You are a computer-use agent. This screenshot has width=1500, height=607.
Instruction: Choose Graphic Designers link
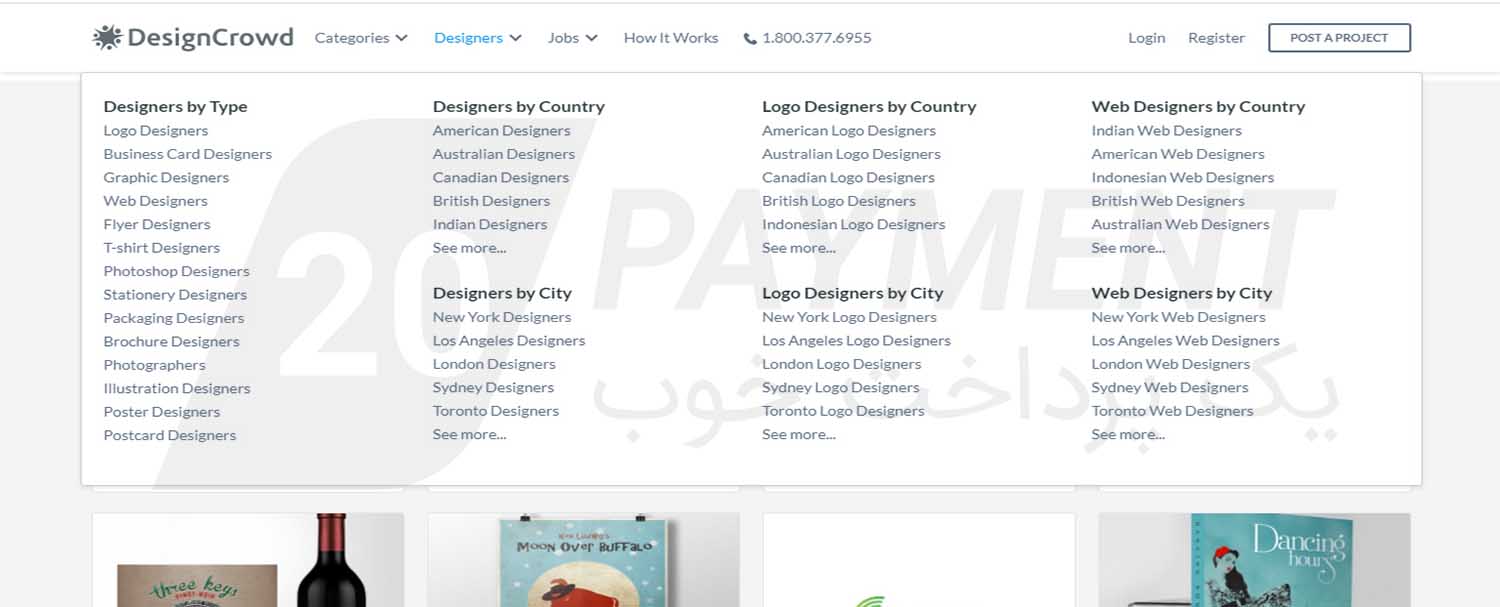pyautogui.click(x=166, y=178)
